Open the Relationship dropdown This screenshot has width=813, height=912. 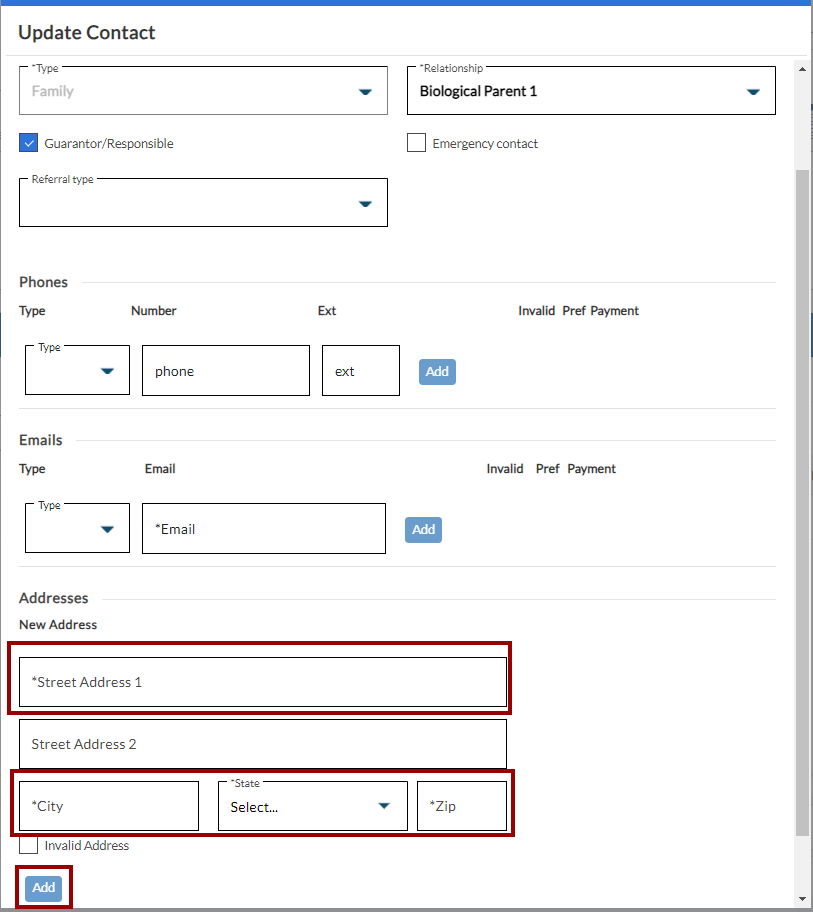click(x=590, y=91)
